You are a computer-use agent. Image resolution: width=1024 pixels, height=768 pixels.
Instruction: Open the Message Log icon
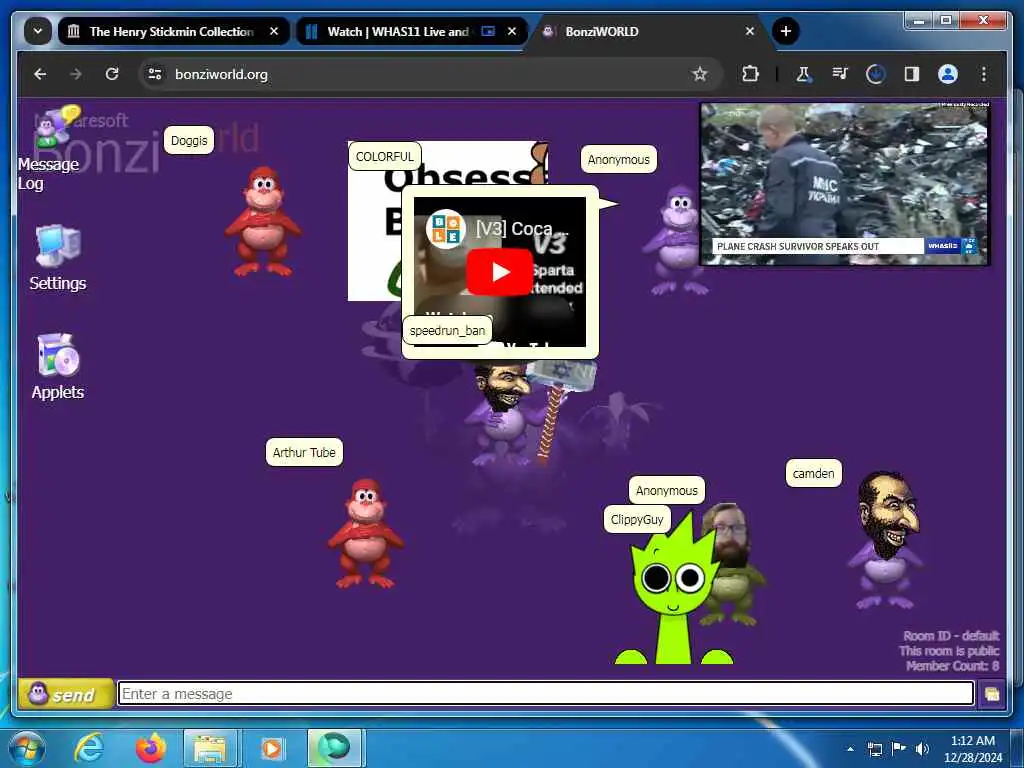[50, 148]
